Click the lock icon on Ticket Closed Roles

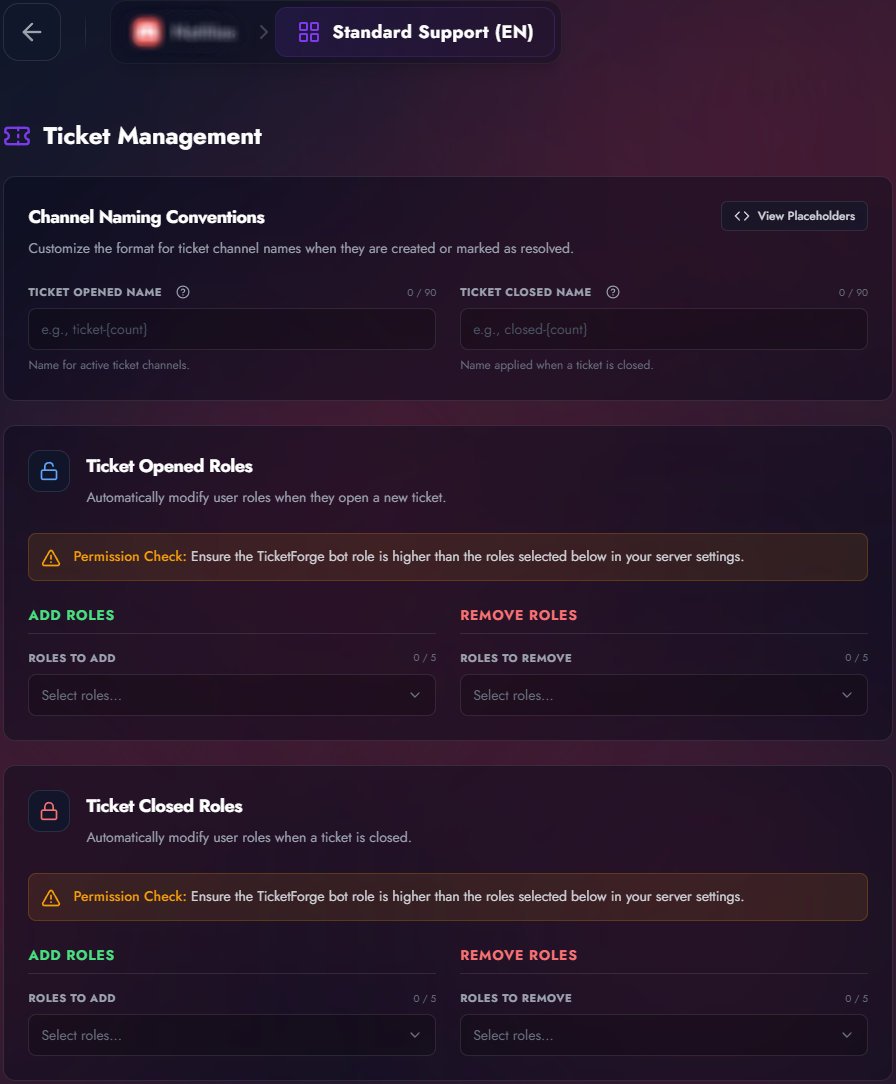tap(49, 810)
